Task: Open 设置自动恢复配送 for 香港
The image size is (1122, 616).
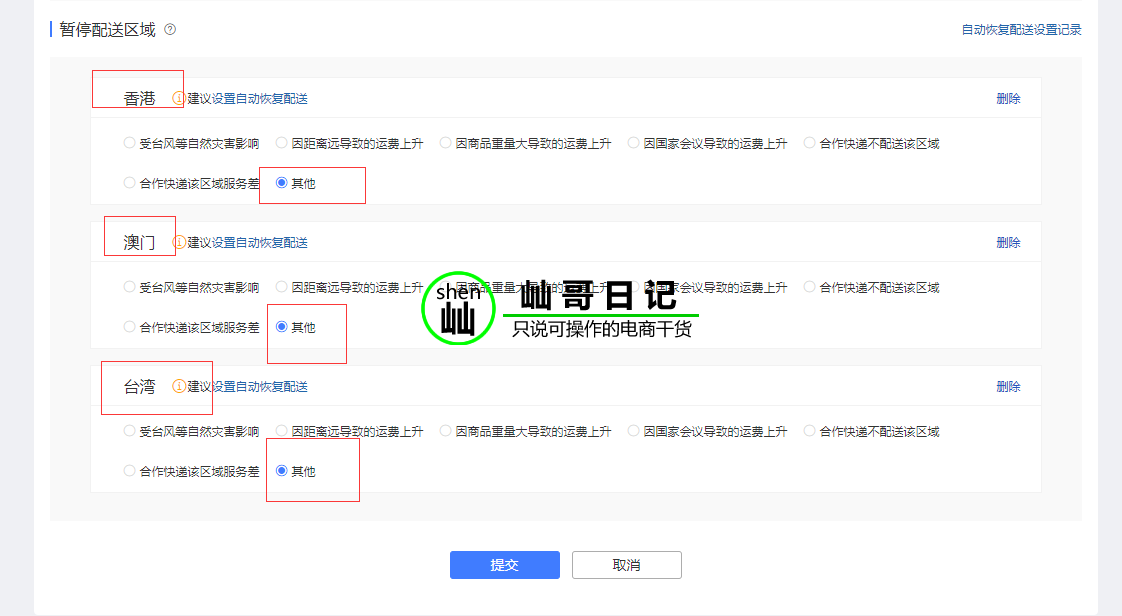Action: pos(260,99)
